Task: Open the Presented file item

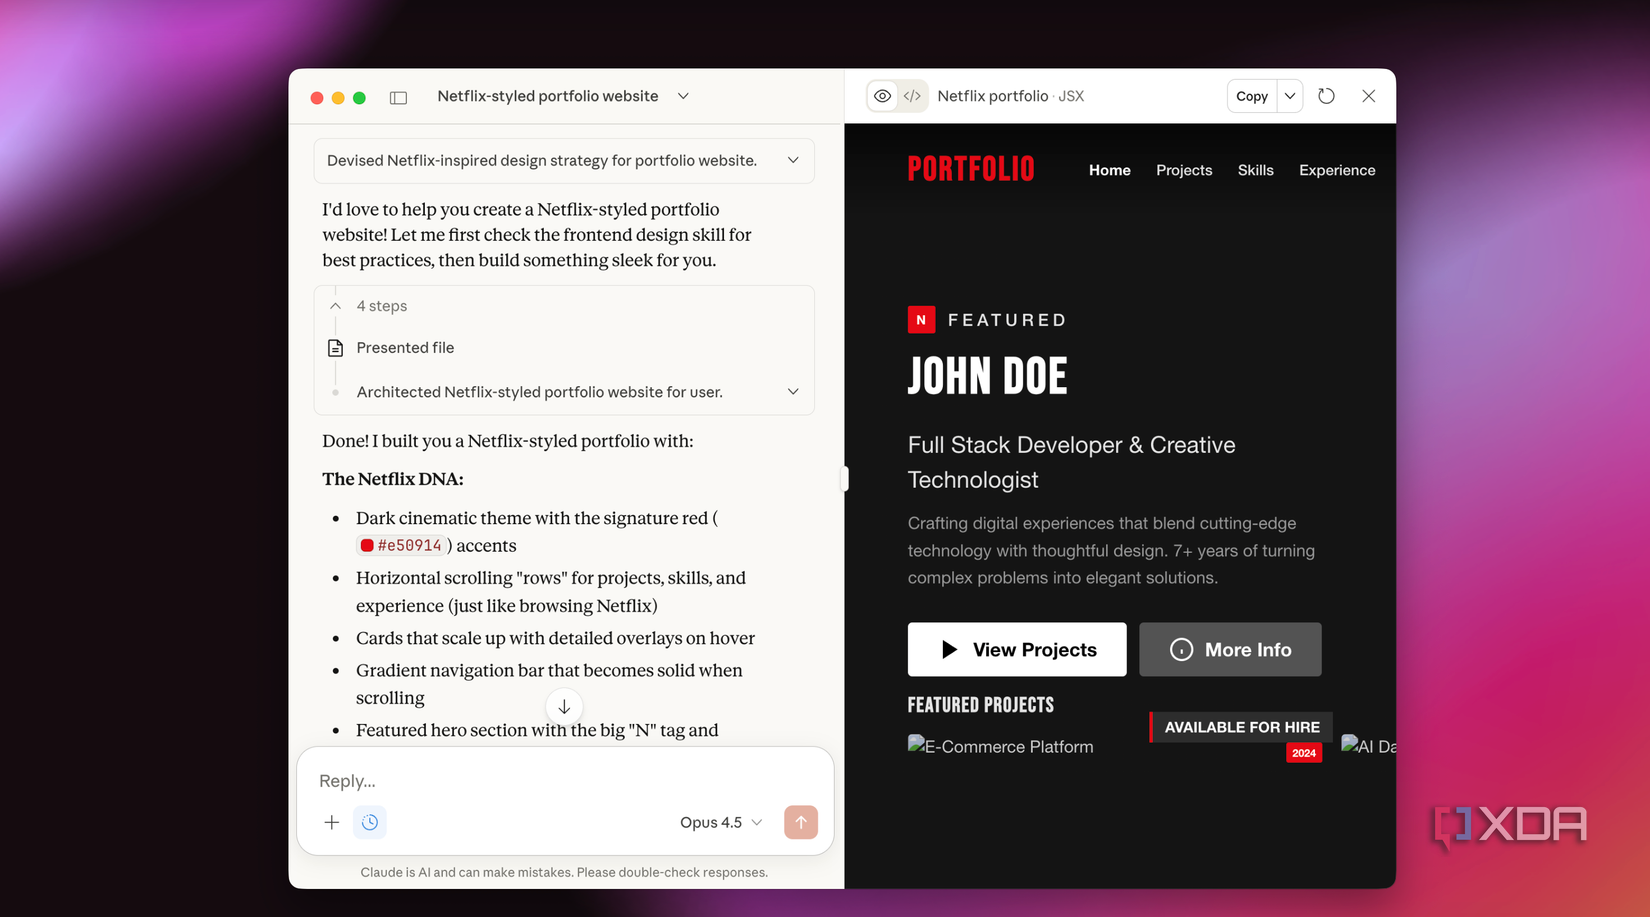Action: click(405, 348)
